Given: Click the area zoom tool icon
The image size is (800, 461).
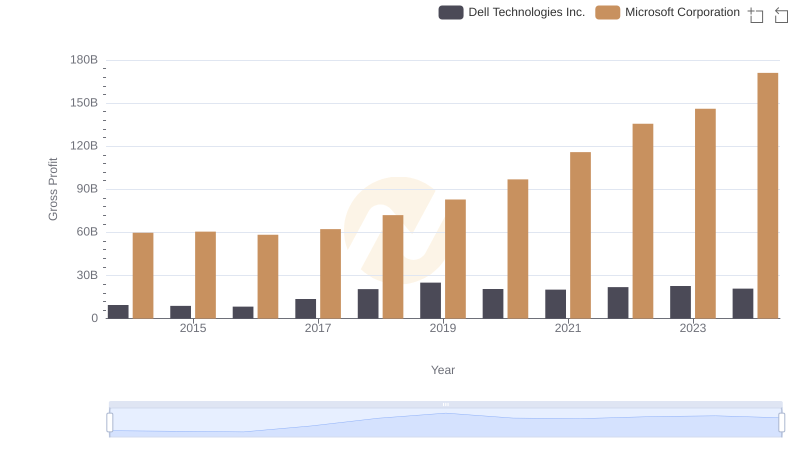Looking at the screenshot, I should click(x=756, y=15).
